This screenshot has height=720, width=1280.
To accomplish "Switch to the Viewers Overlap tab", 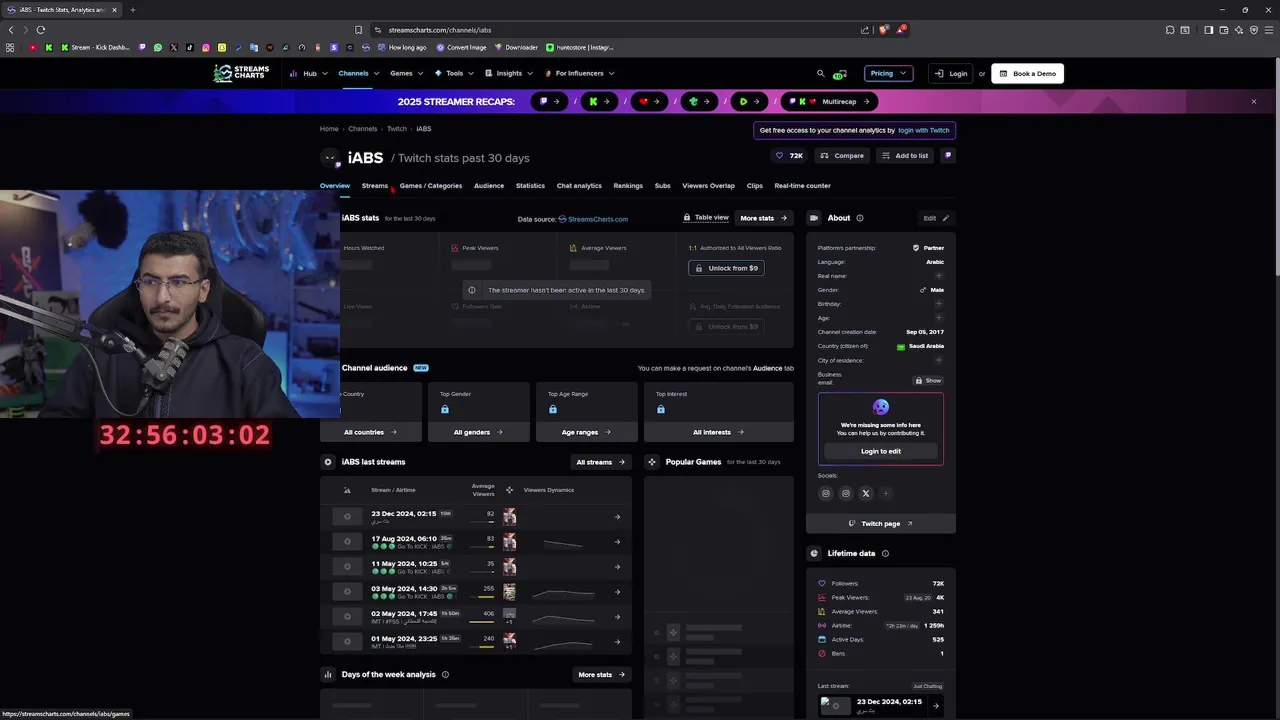I will (708, 185).
